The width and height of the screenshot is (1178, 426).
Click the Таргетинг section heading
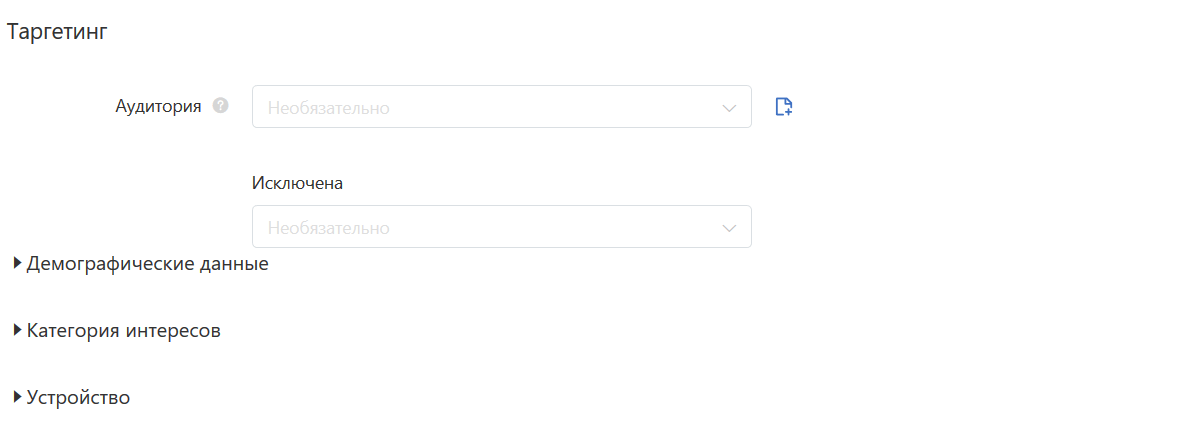point(57,32)
